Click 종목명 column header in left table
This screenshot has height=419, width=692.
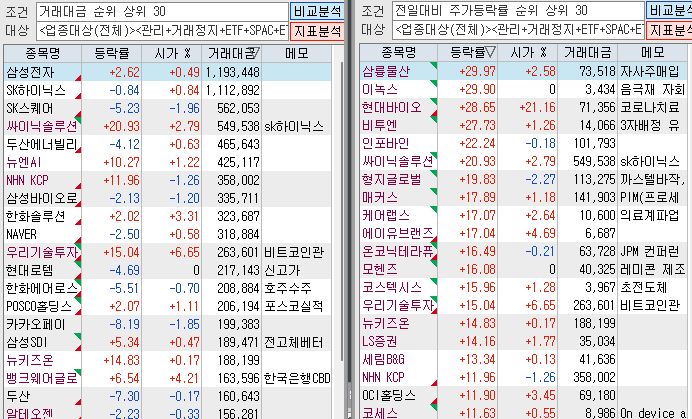pyautogui.click(x=42, y=54)
